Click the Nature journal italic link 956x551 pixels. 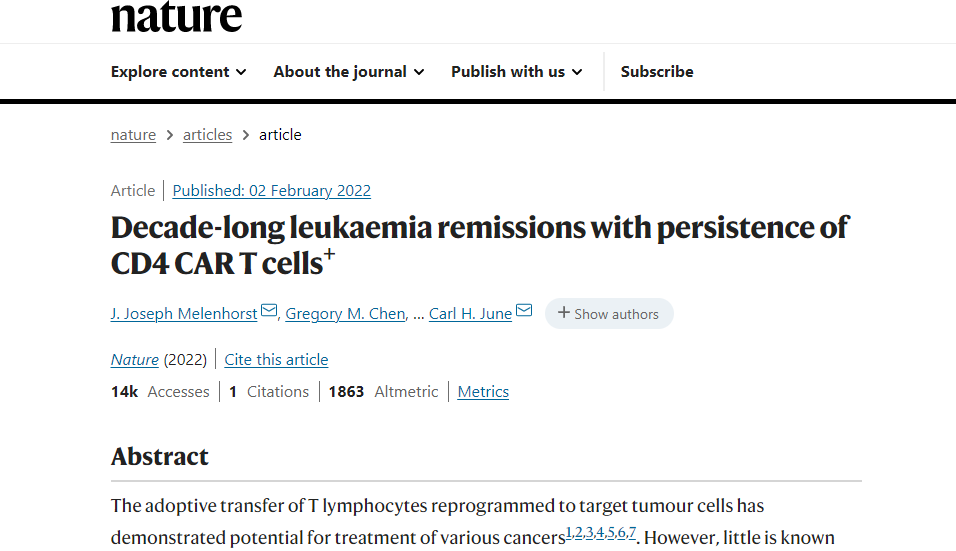coord(135,360)
